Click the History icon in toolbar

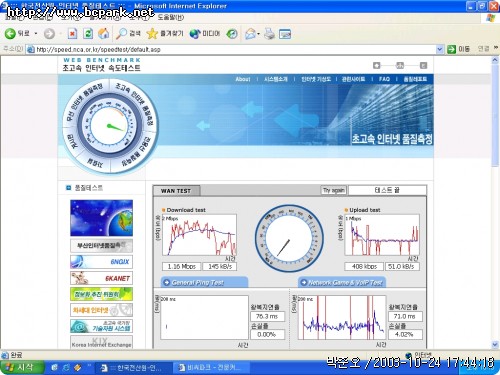point(232,34)
